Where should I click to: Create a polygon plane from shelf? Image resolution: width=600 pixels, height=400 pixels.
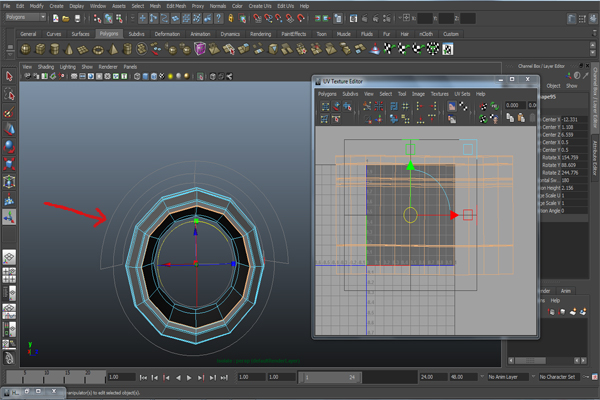pyautogui.click(x=83, y=49)
